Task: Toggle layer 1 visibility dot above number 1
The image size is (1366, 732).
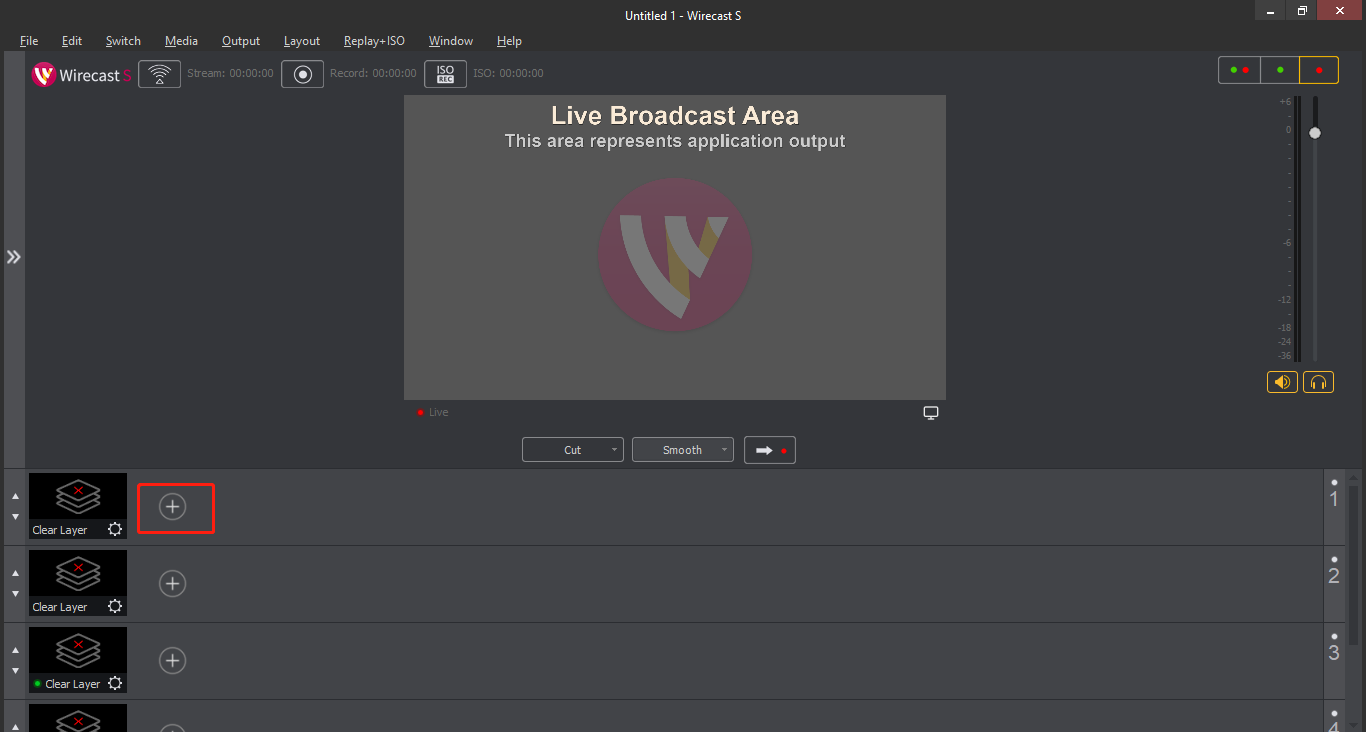Action: (1334, 482)
